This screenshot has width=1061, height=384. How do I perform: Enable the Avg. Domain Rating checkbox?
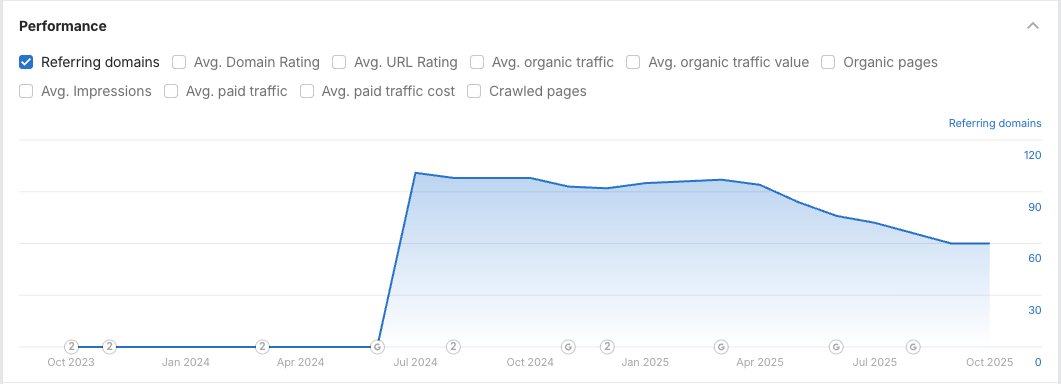click(179, 62)
